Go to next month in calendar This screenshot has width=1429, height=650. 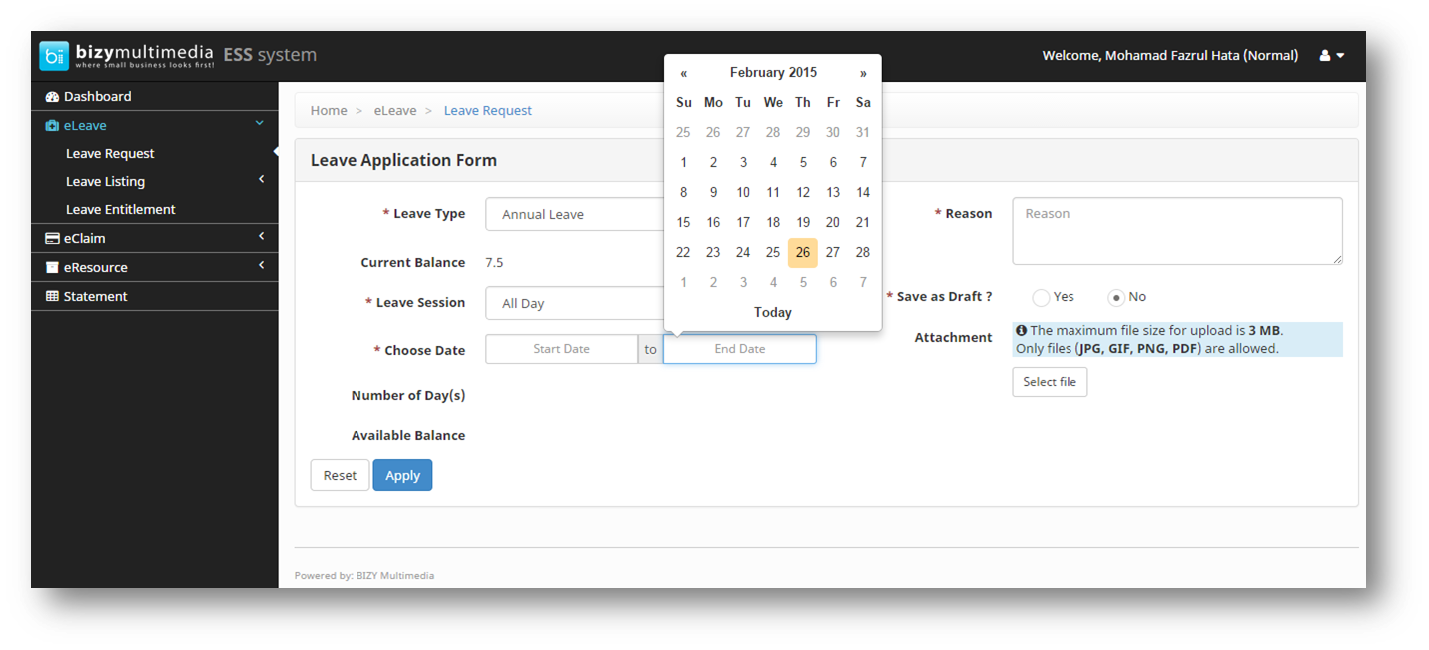point(863,73)
